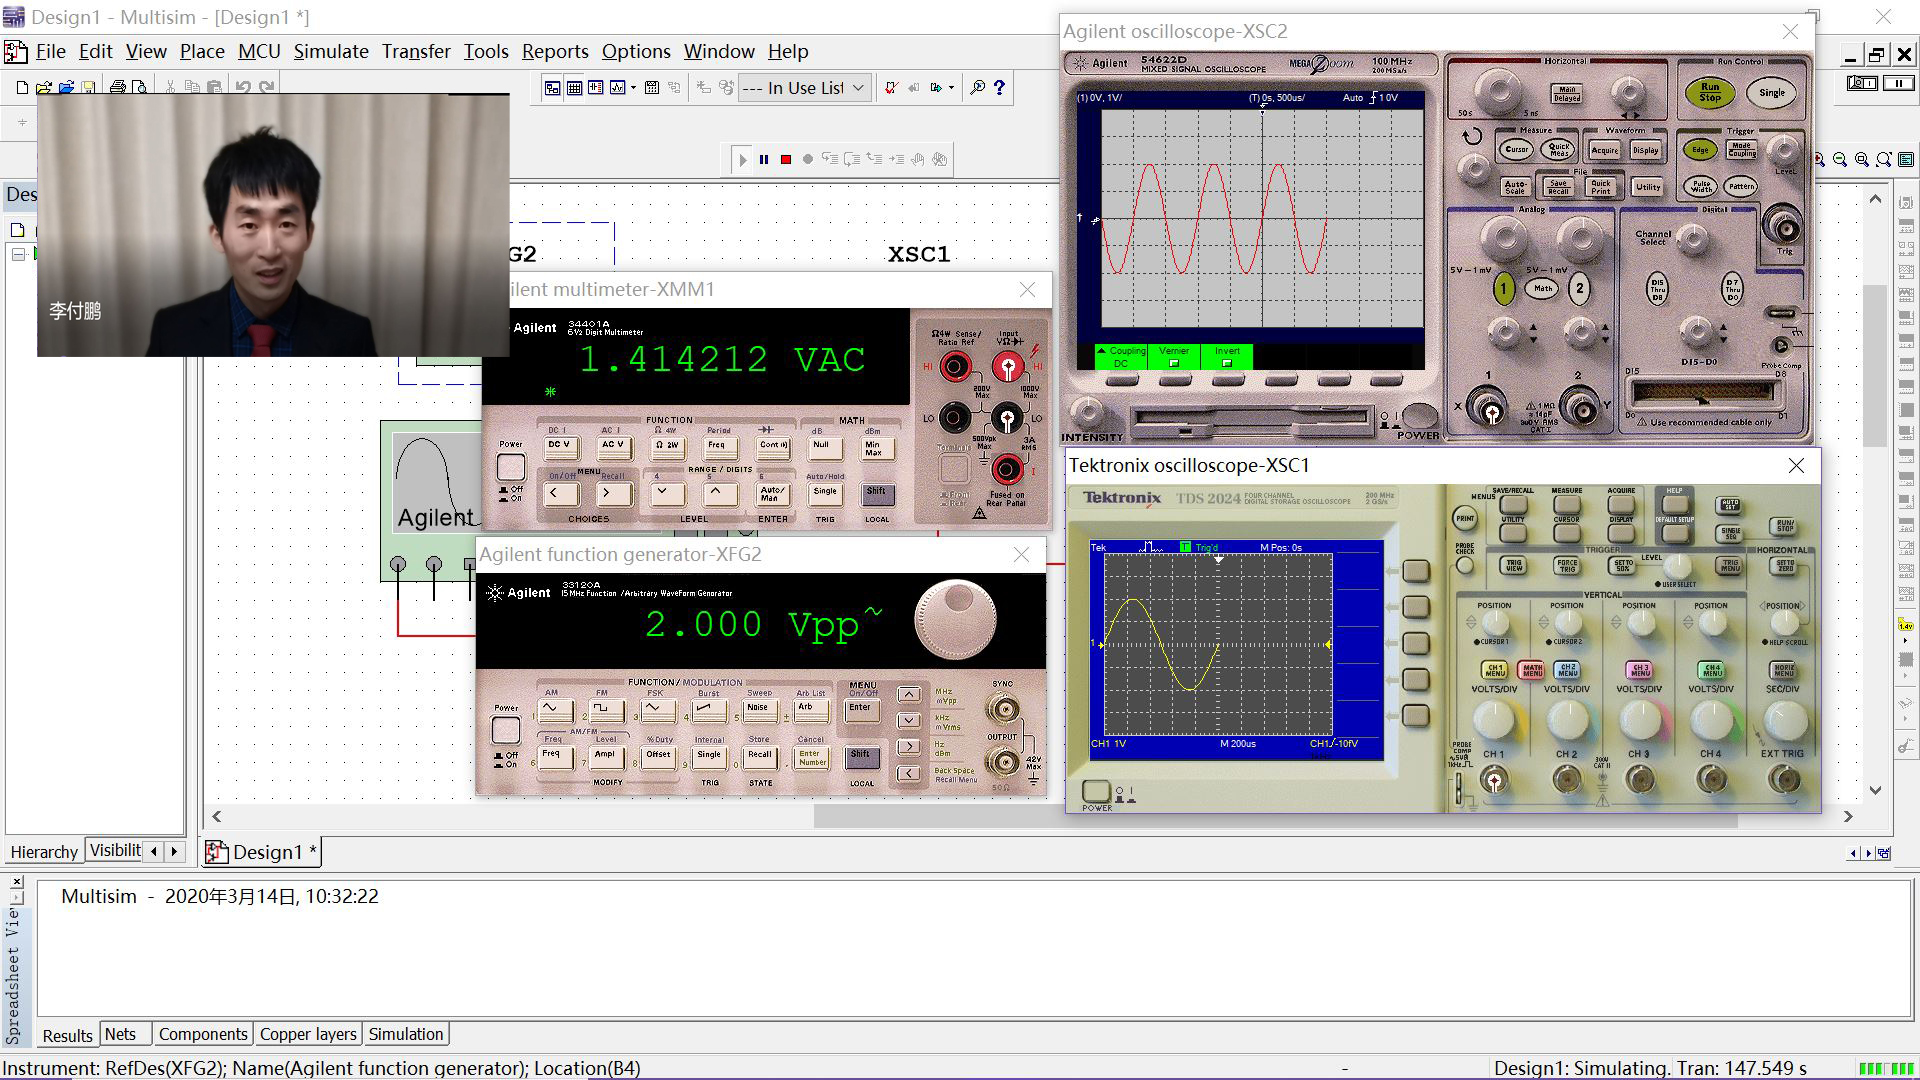The width and height of the screenshot is (1920, 1080).
Task: Click Utility button on Agilent oscilloscope
Action: [x=1648, y=187]
